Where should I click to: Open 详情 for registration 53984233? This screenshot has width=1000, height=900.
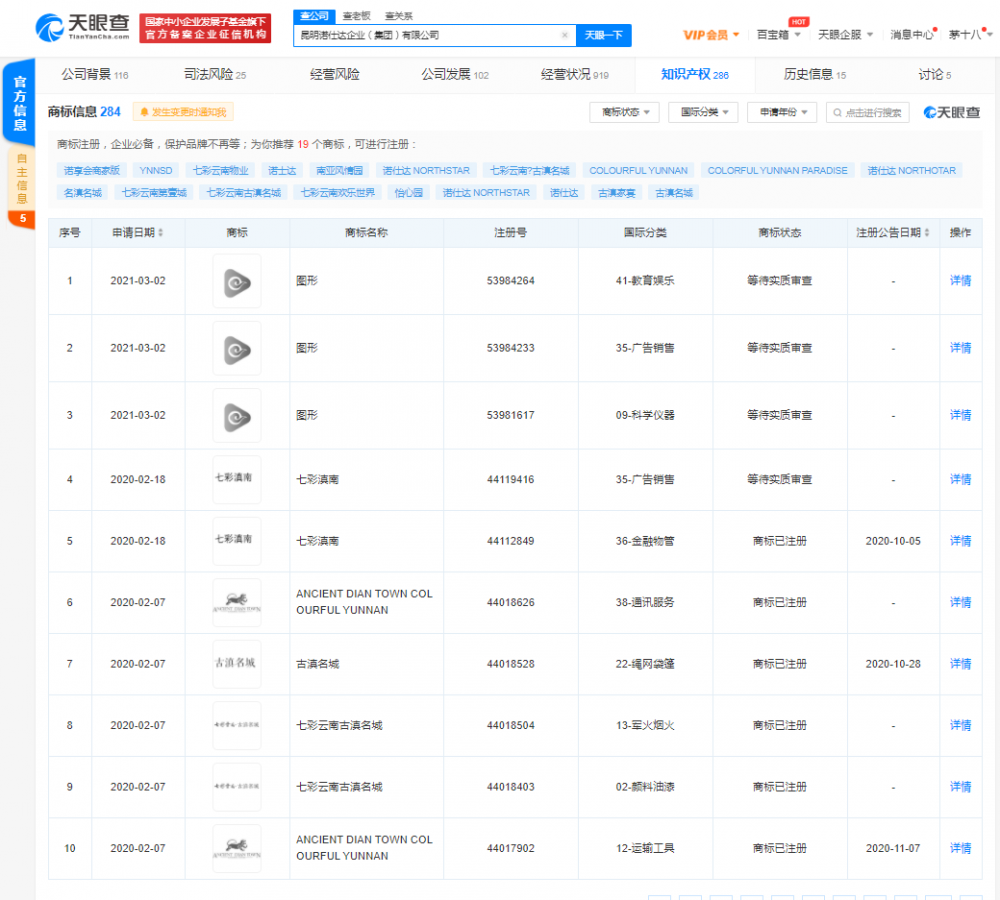(x=960, y=348)
